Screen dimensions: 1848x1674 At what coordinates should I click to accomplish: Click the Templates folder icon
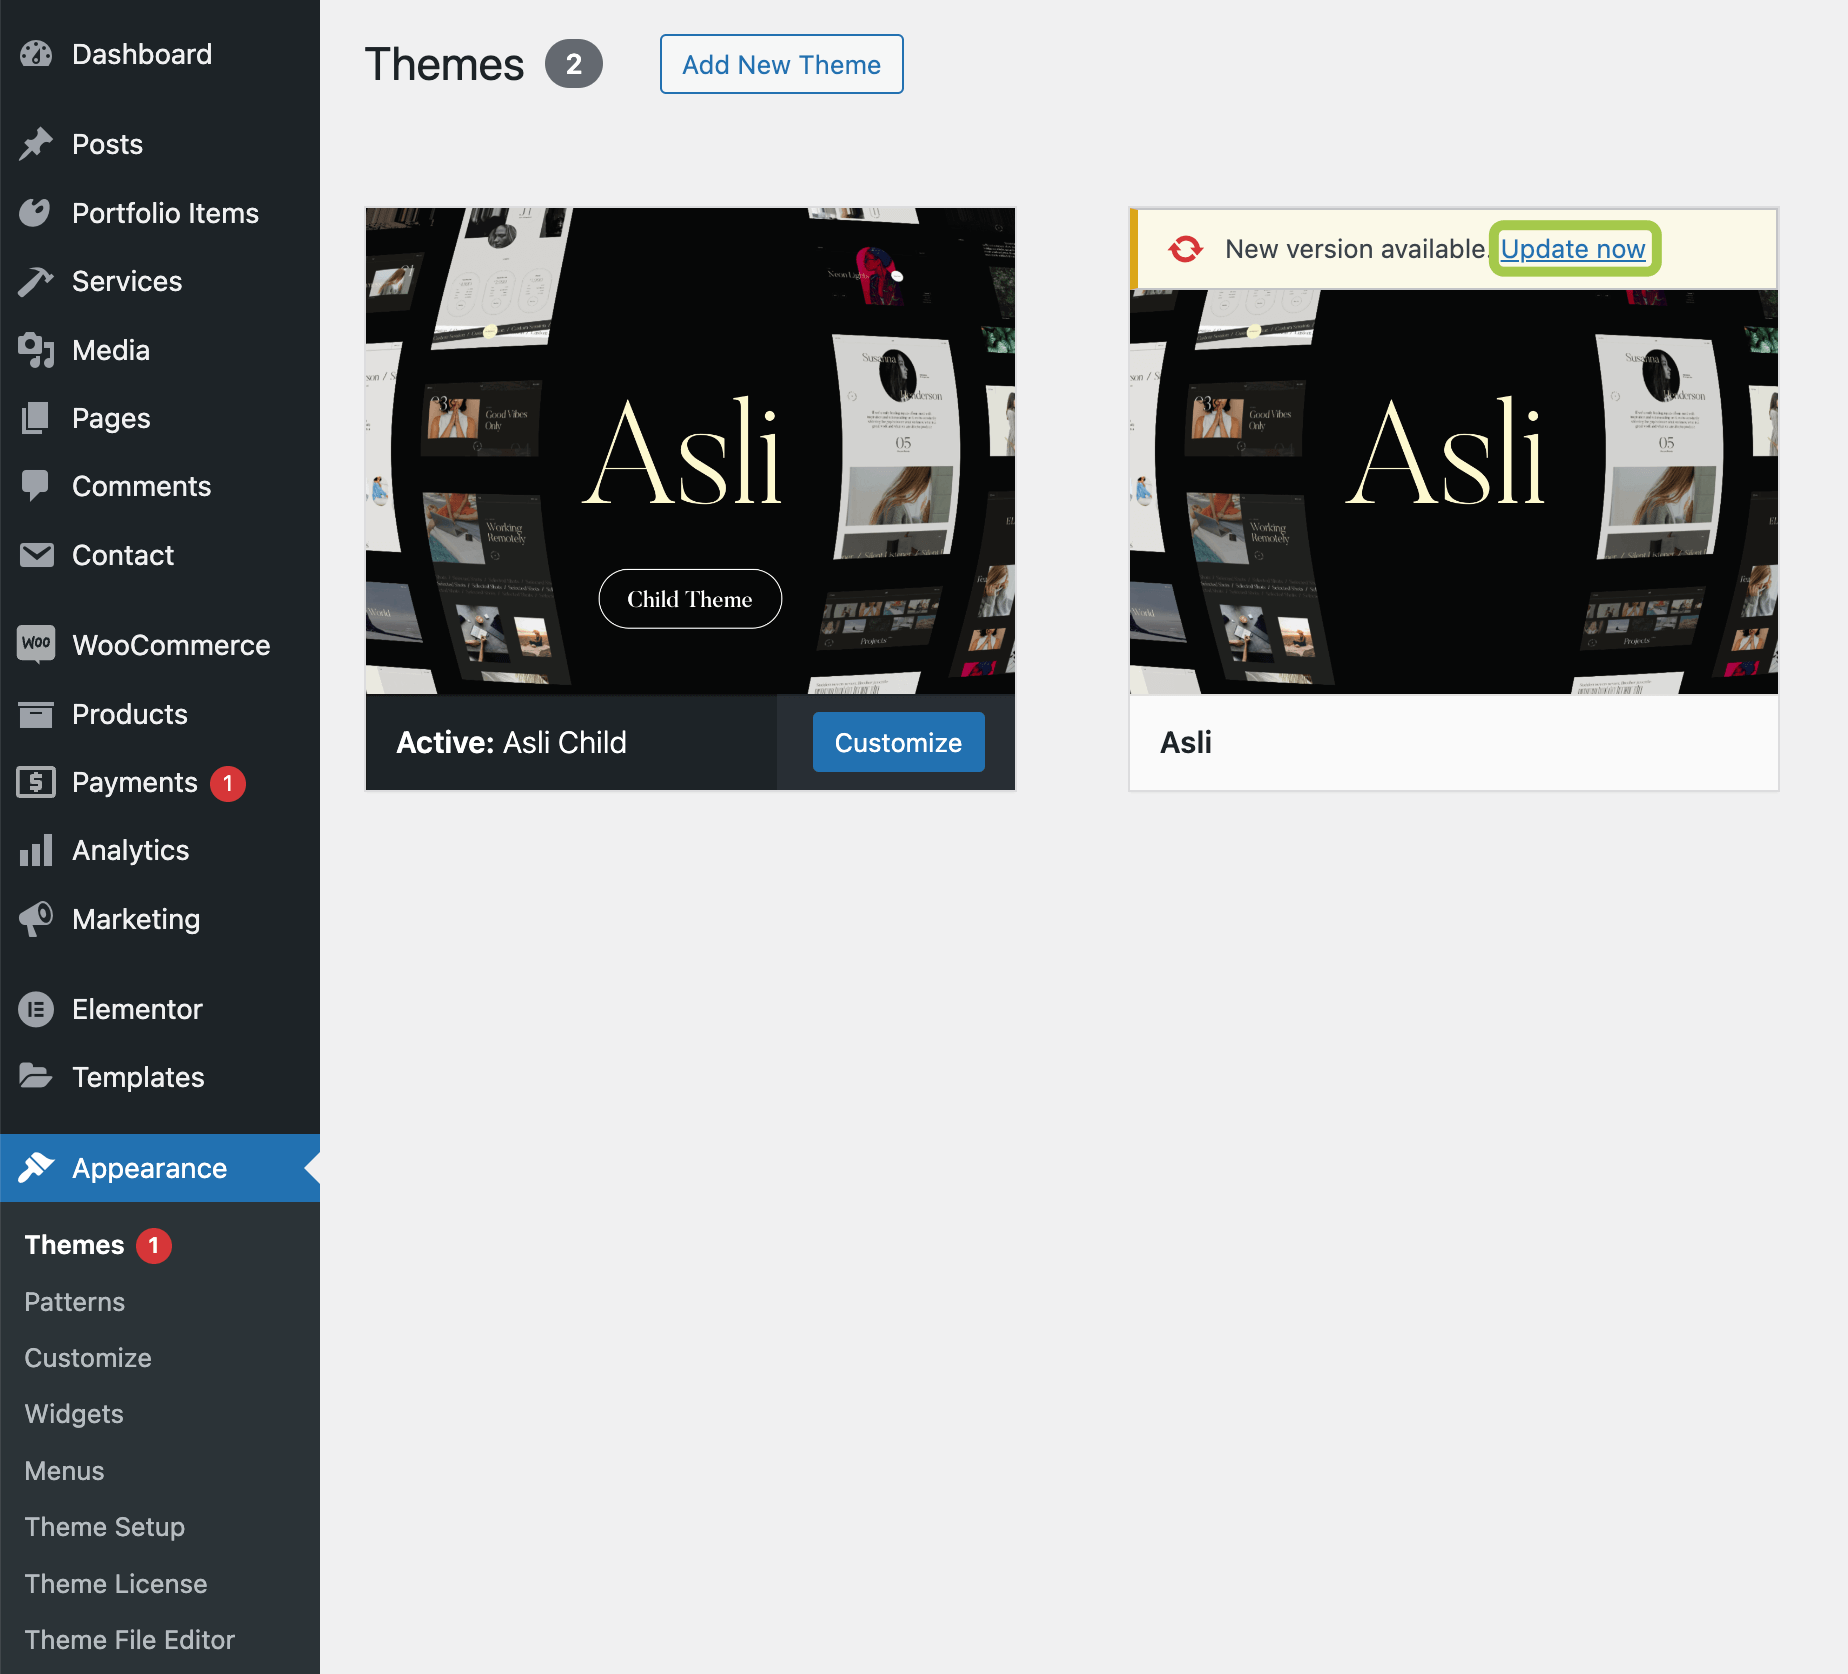[x=36, y=1077]
